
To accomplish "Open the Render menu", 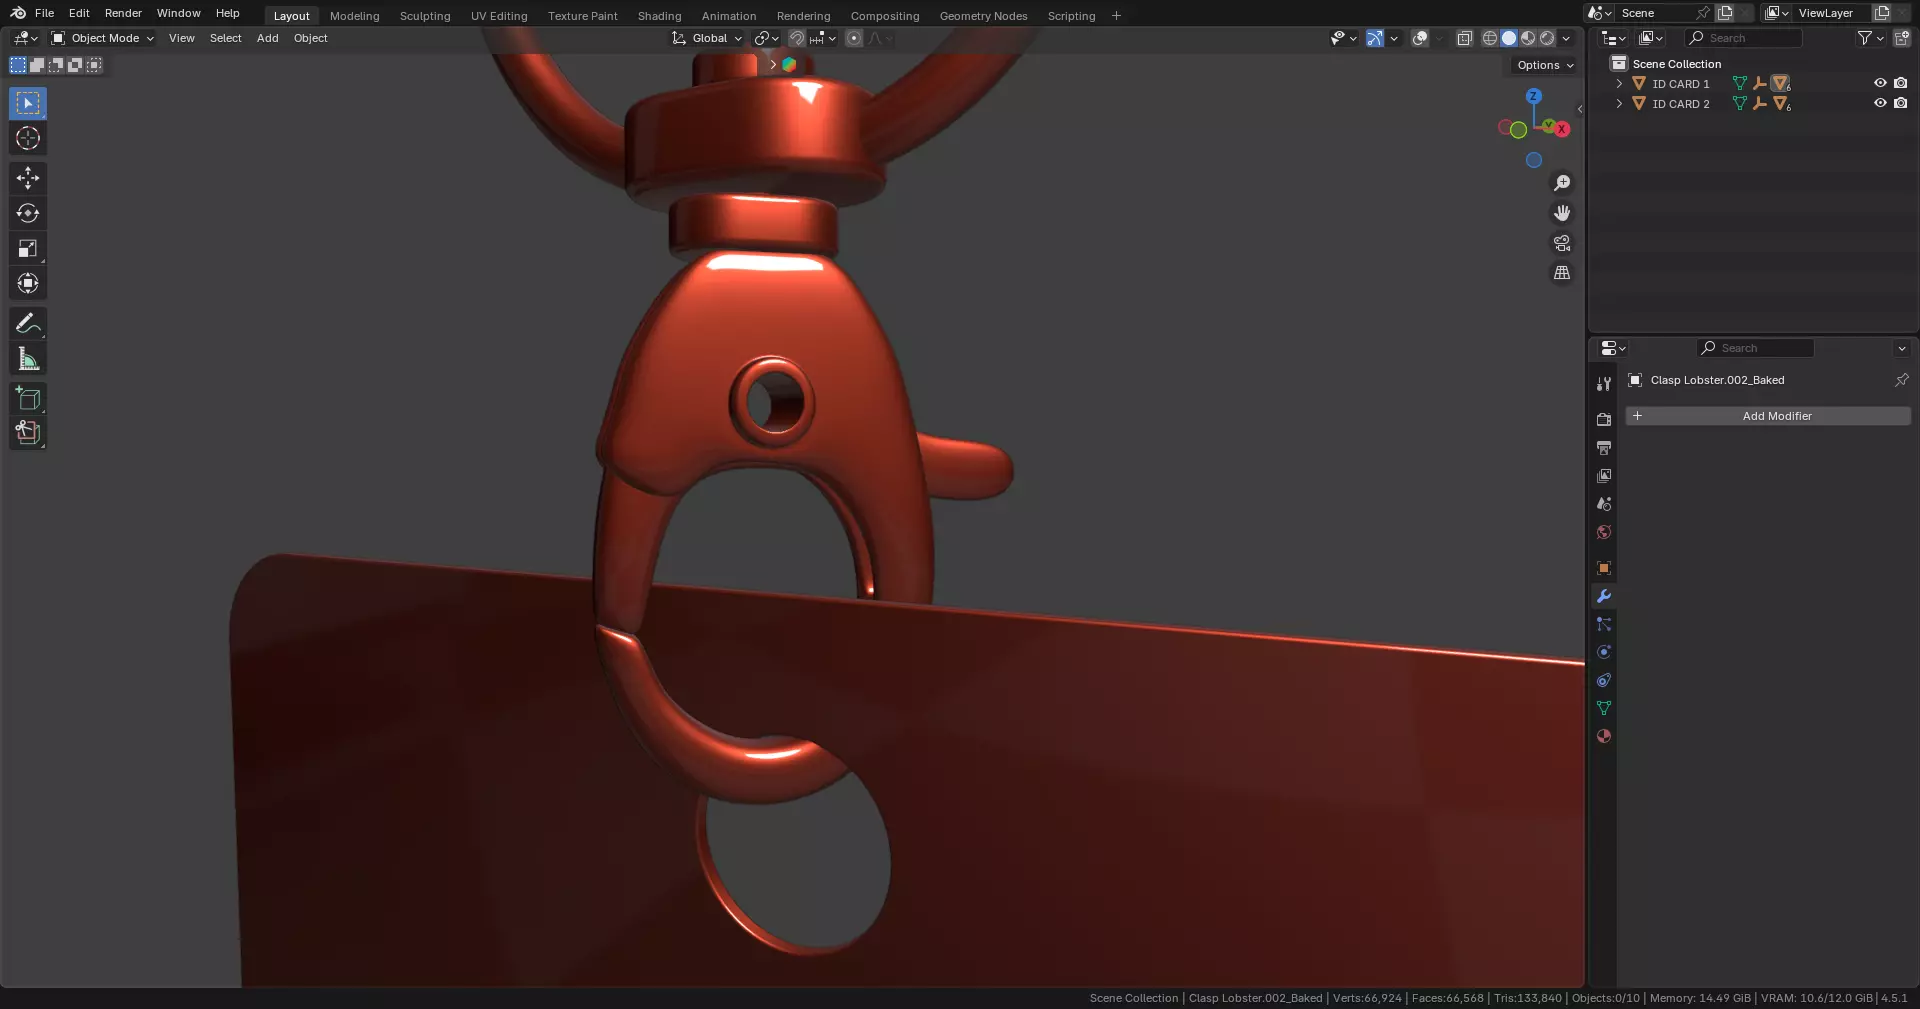I will click(x=123, y=13).
